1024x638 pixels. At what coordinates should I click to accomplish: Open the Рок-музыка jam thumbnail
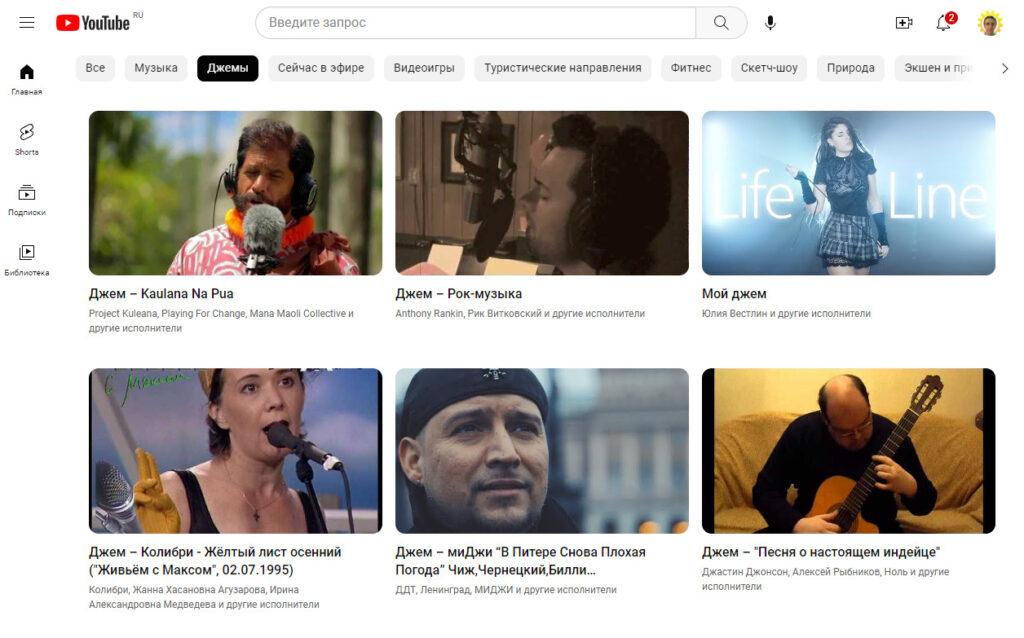point(541,193)
